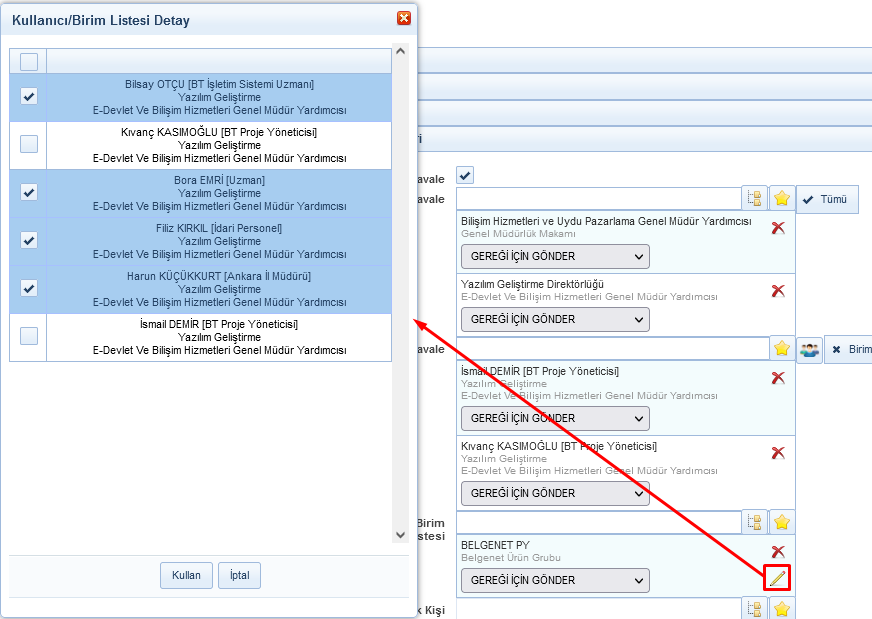The image size is (872, 619).
Task: Open the unit tree icon in top havale row
Action: point(755,199)
